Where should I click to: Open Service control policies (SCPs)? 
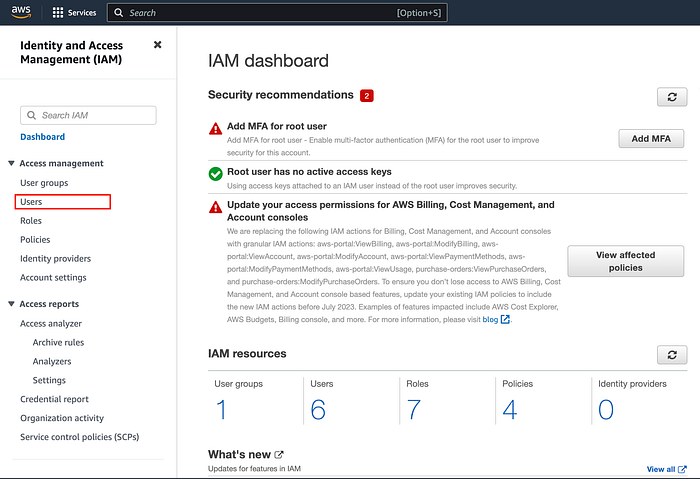pos(79,437)
